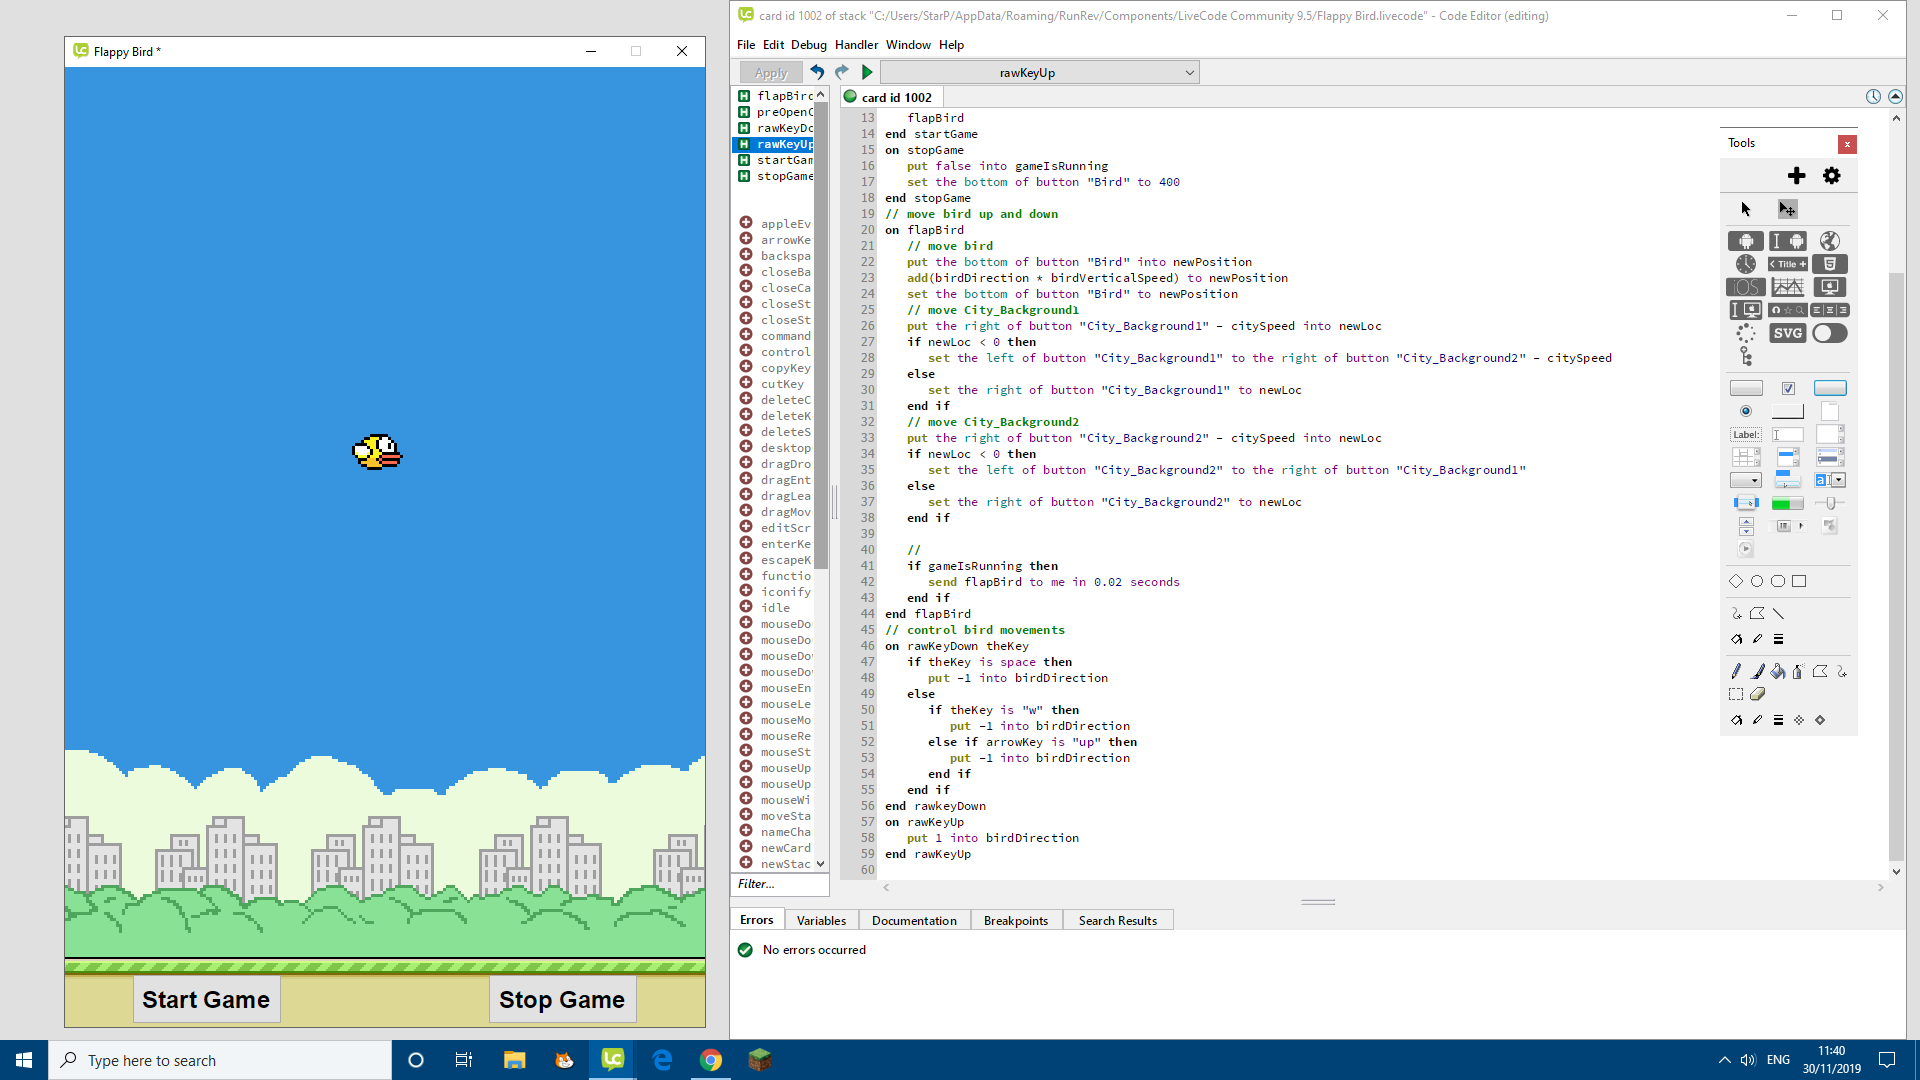The height and width of the screenshot is (1080, 1920).
Task: Select the option menu control tool
Action: coord(1746,481)
